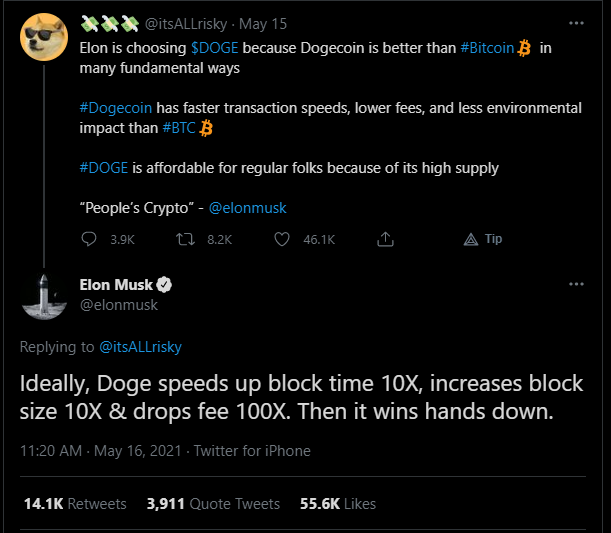Retweet the itsALLrisky post
The height and width of the screenshot is (533, 611).
click(x=185, y=239)
